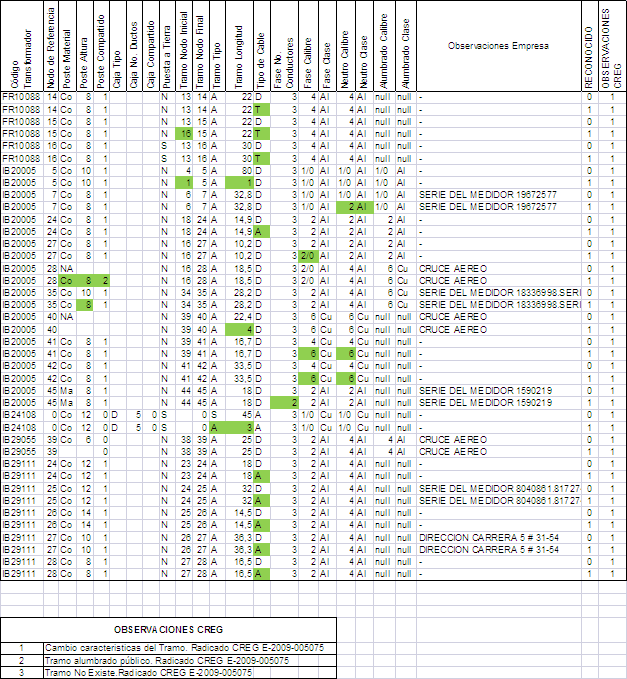This screenshot has height=679, width=627.
Task: Click the green-highlighted '2/0' Fase Calibre cell
Action: (x=308, y=256)
